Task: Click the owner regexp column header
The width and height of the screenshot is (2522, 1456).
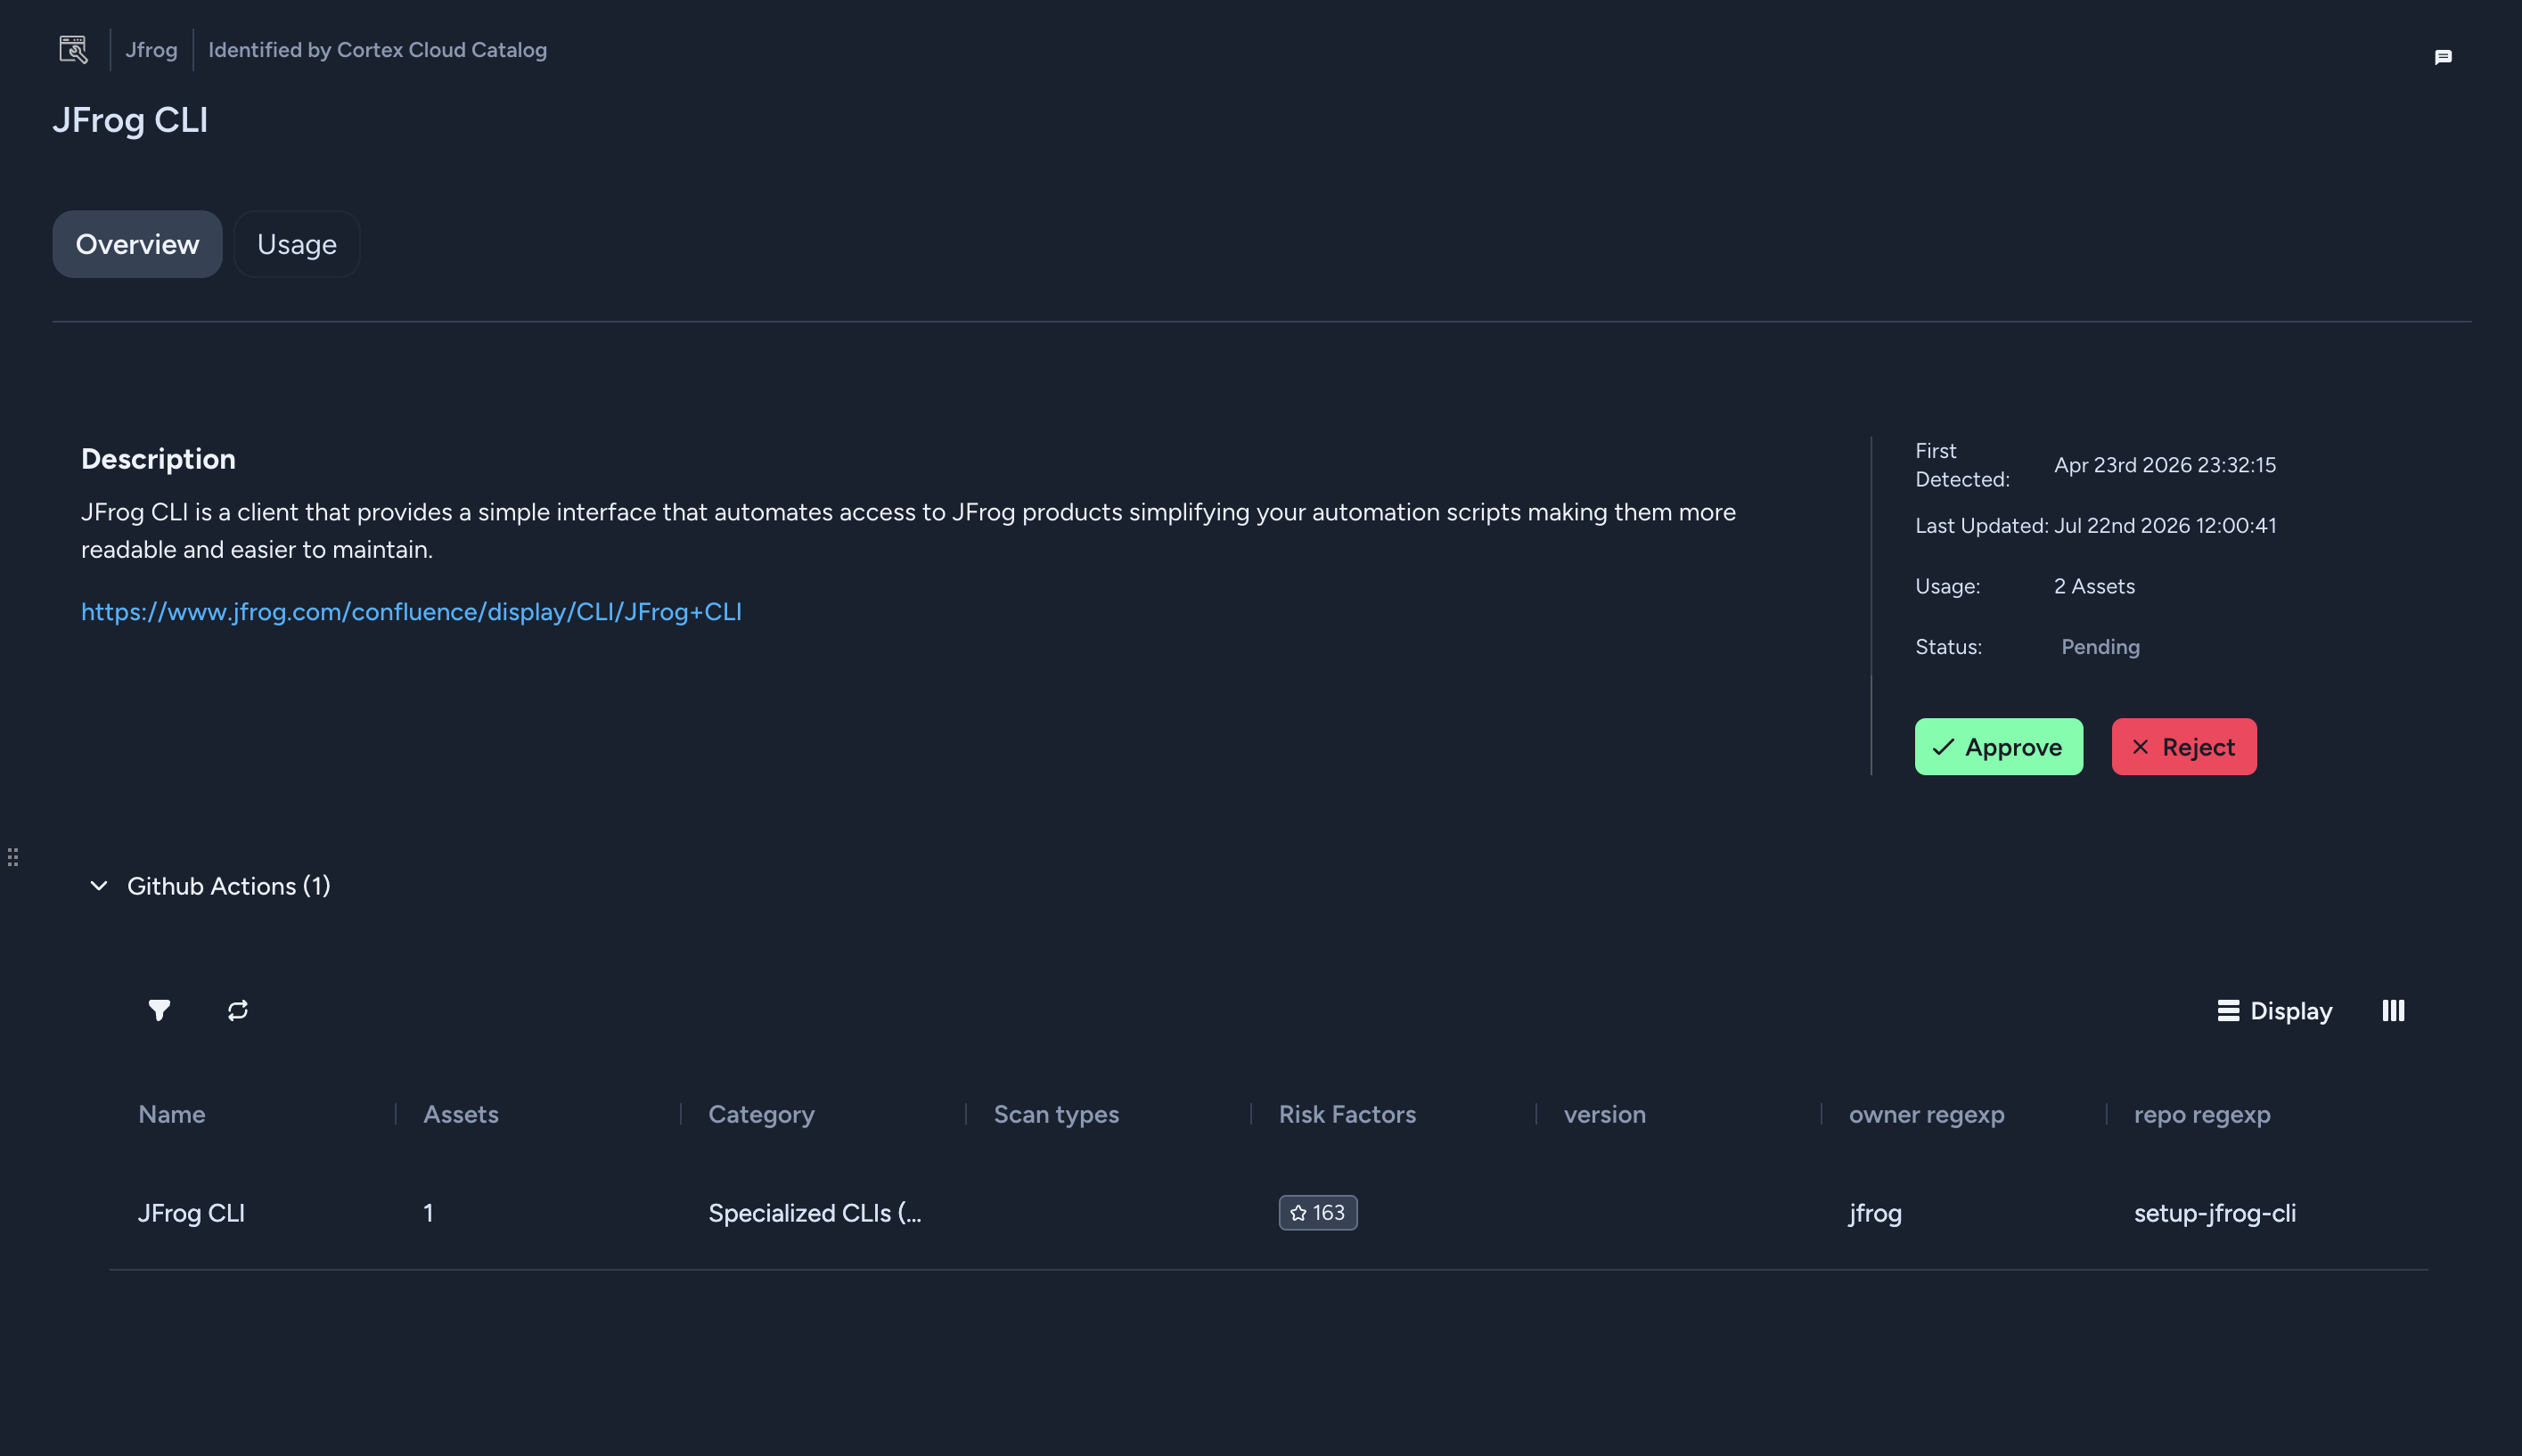Action: tap(1926, 1114)
